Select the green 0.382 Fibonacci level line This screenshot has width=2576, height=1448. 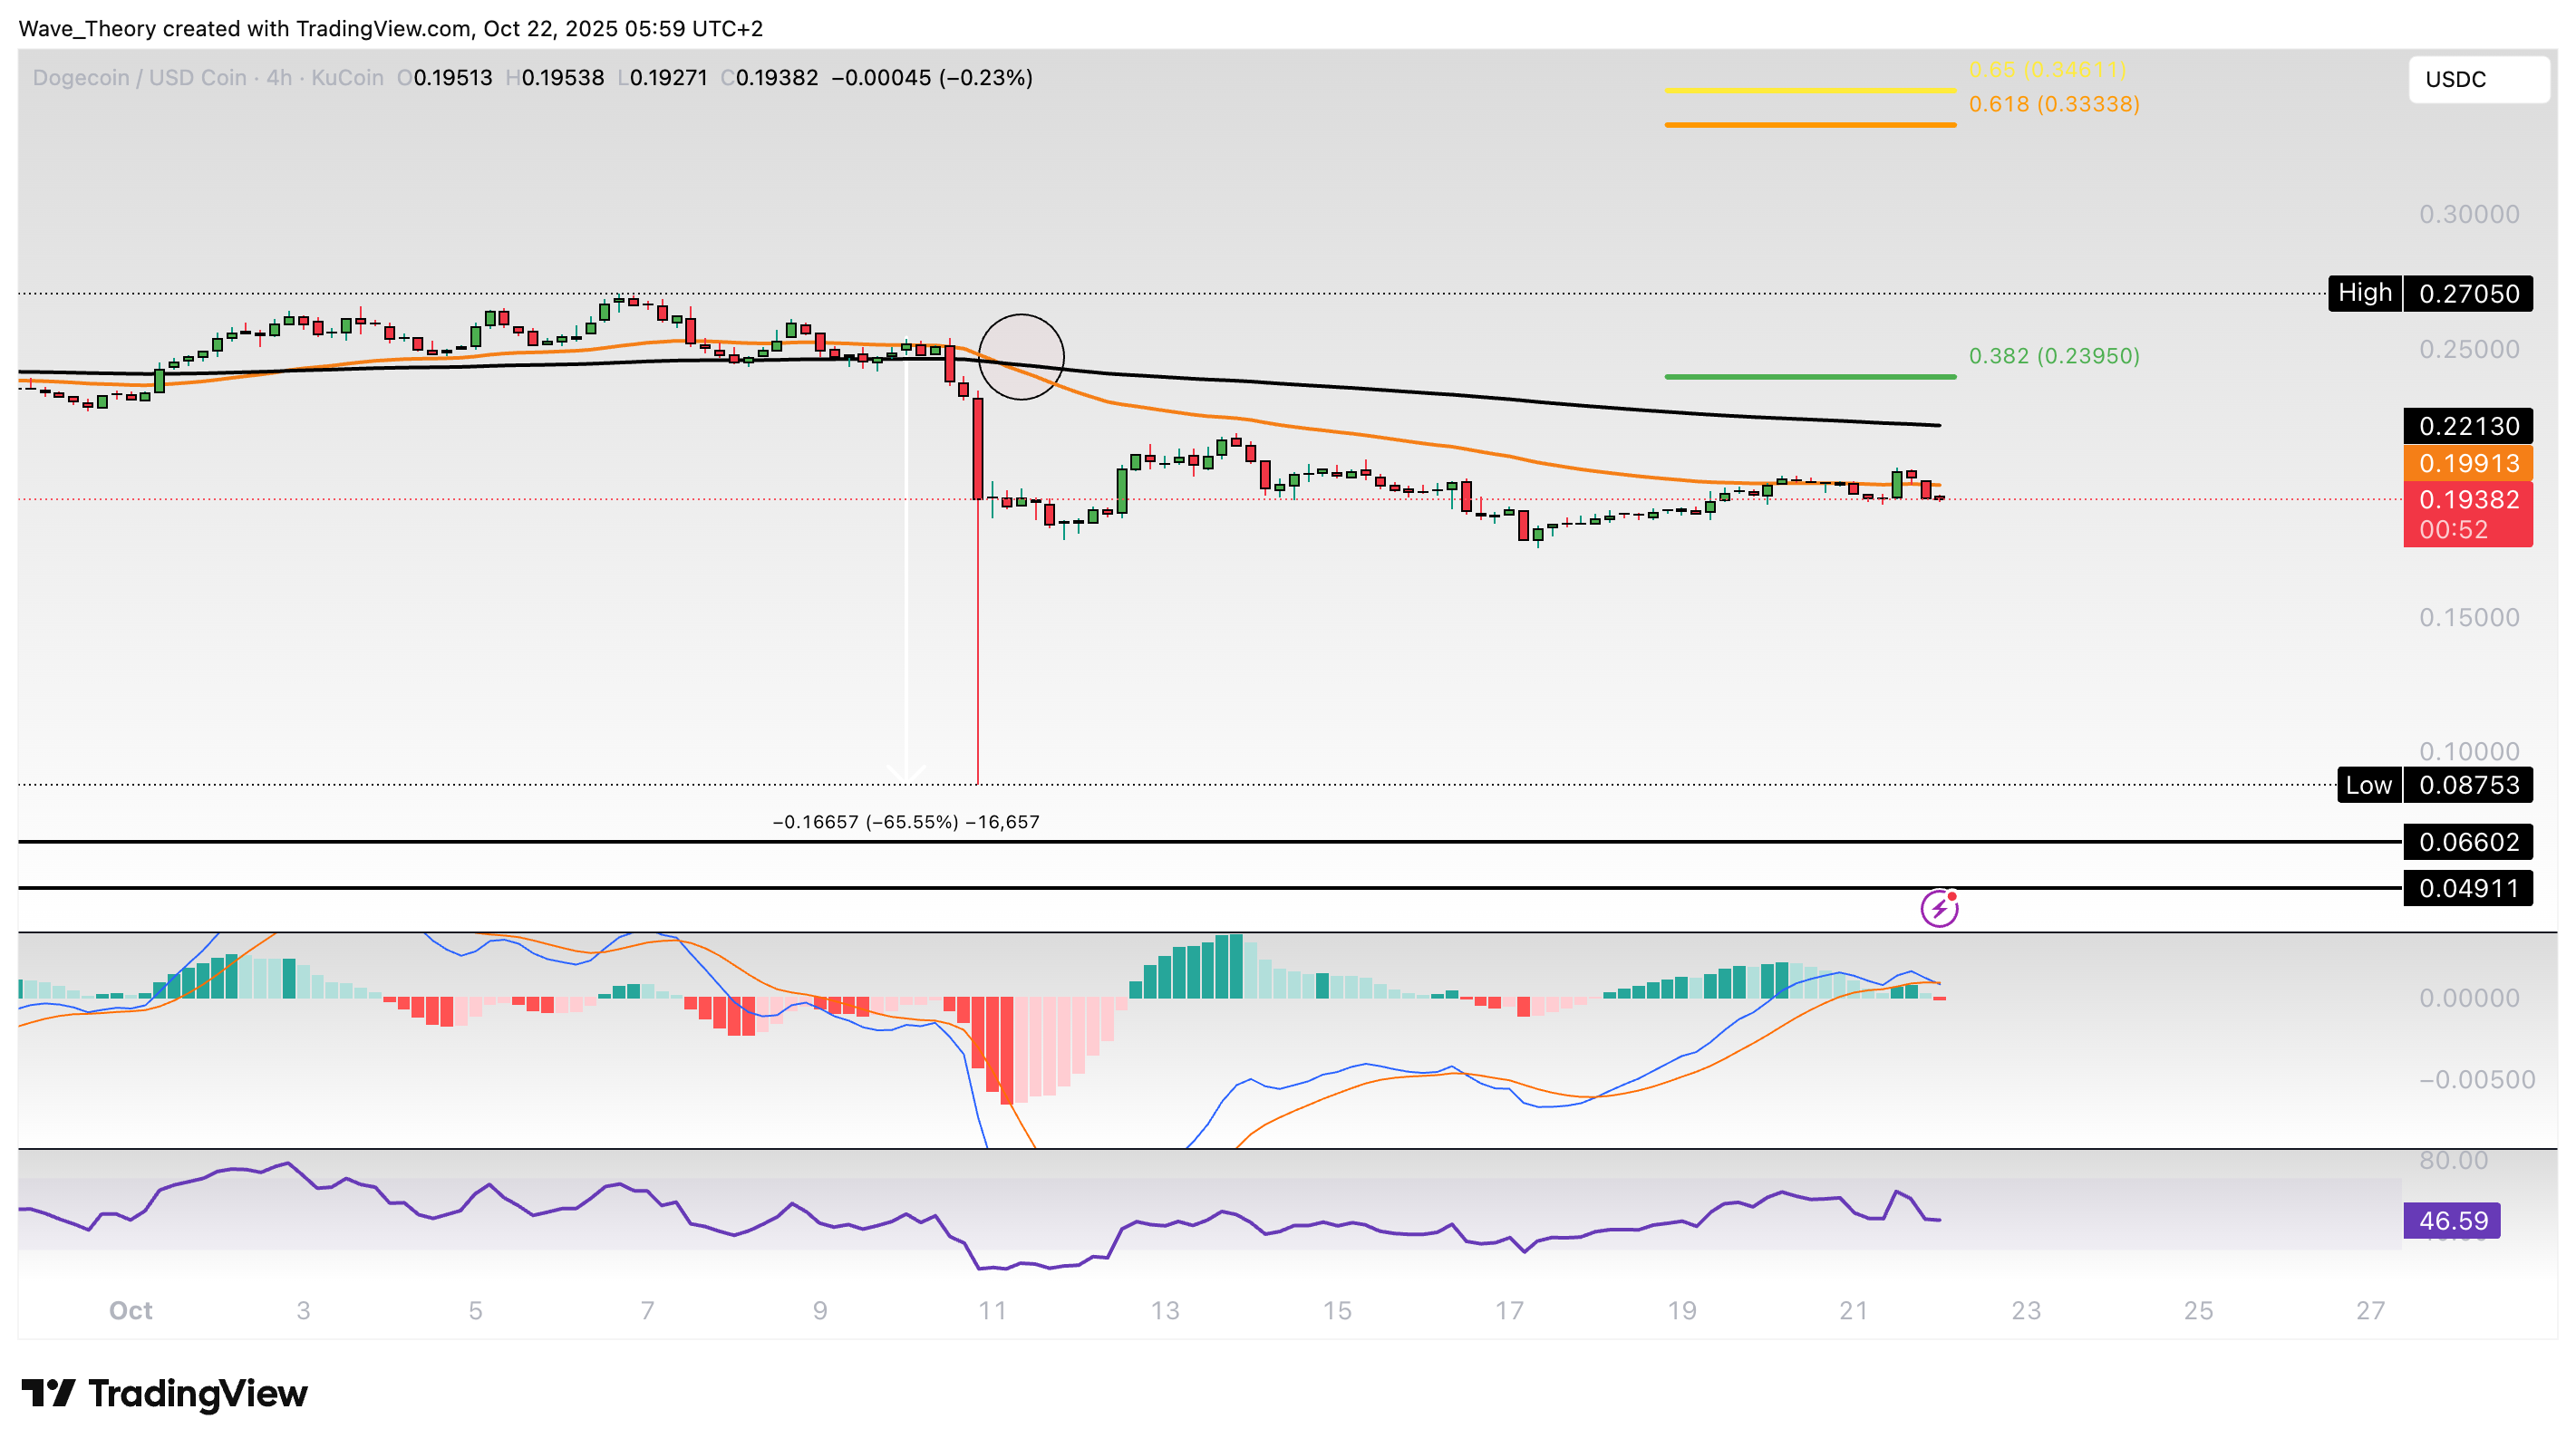(1810, 376)
